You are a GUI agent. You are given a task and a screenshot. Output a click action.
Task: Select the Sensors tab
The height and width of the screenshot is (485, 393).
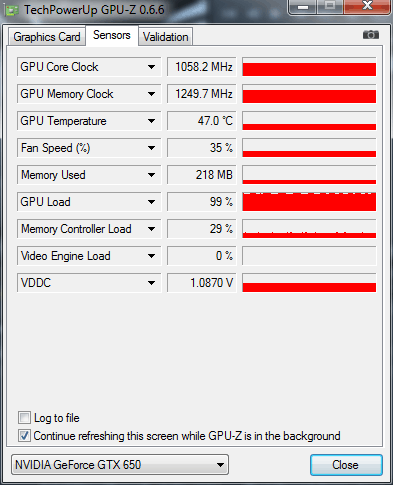click(112, 35)
